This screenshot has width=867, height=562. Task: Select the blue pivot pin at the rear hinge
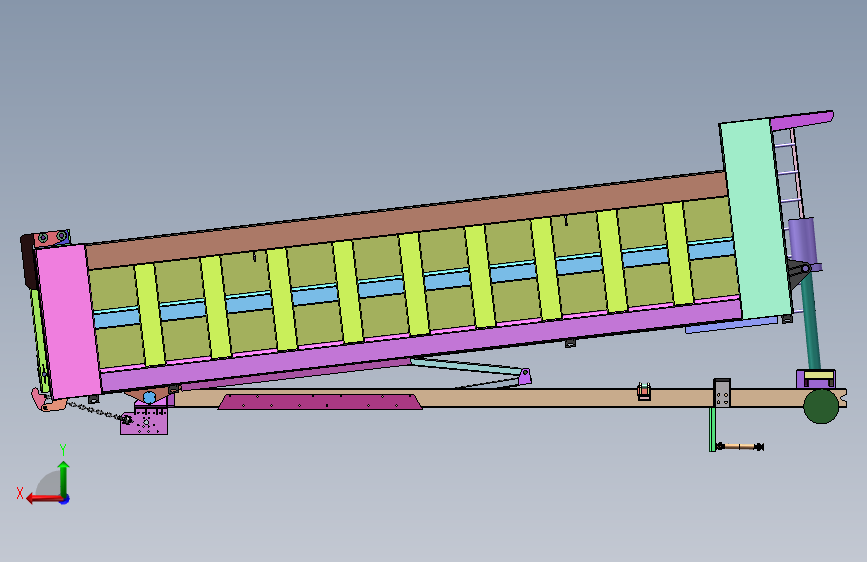click(149, 397)
